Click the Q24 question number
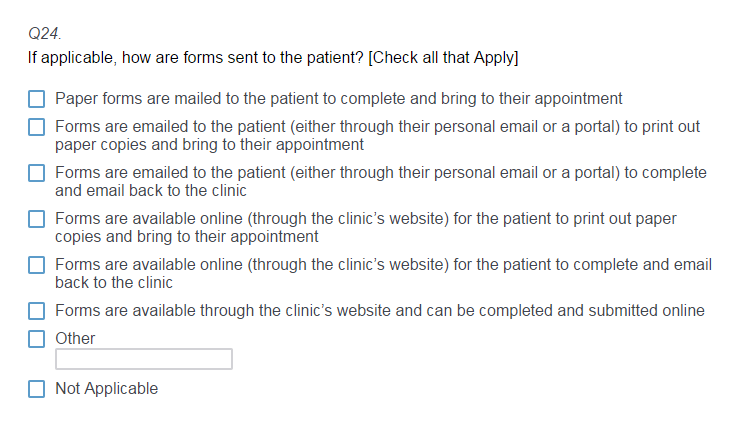Screen dimensions: 729x435 pyautogui.click(x=45, y=33)
